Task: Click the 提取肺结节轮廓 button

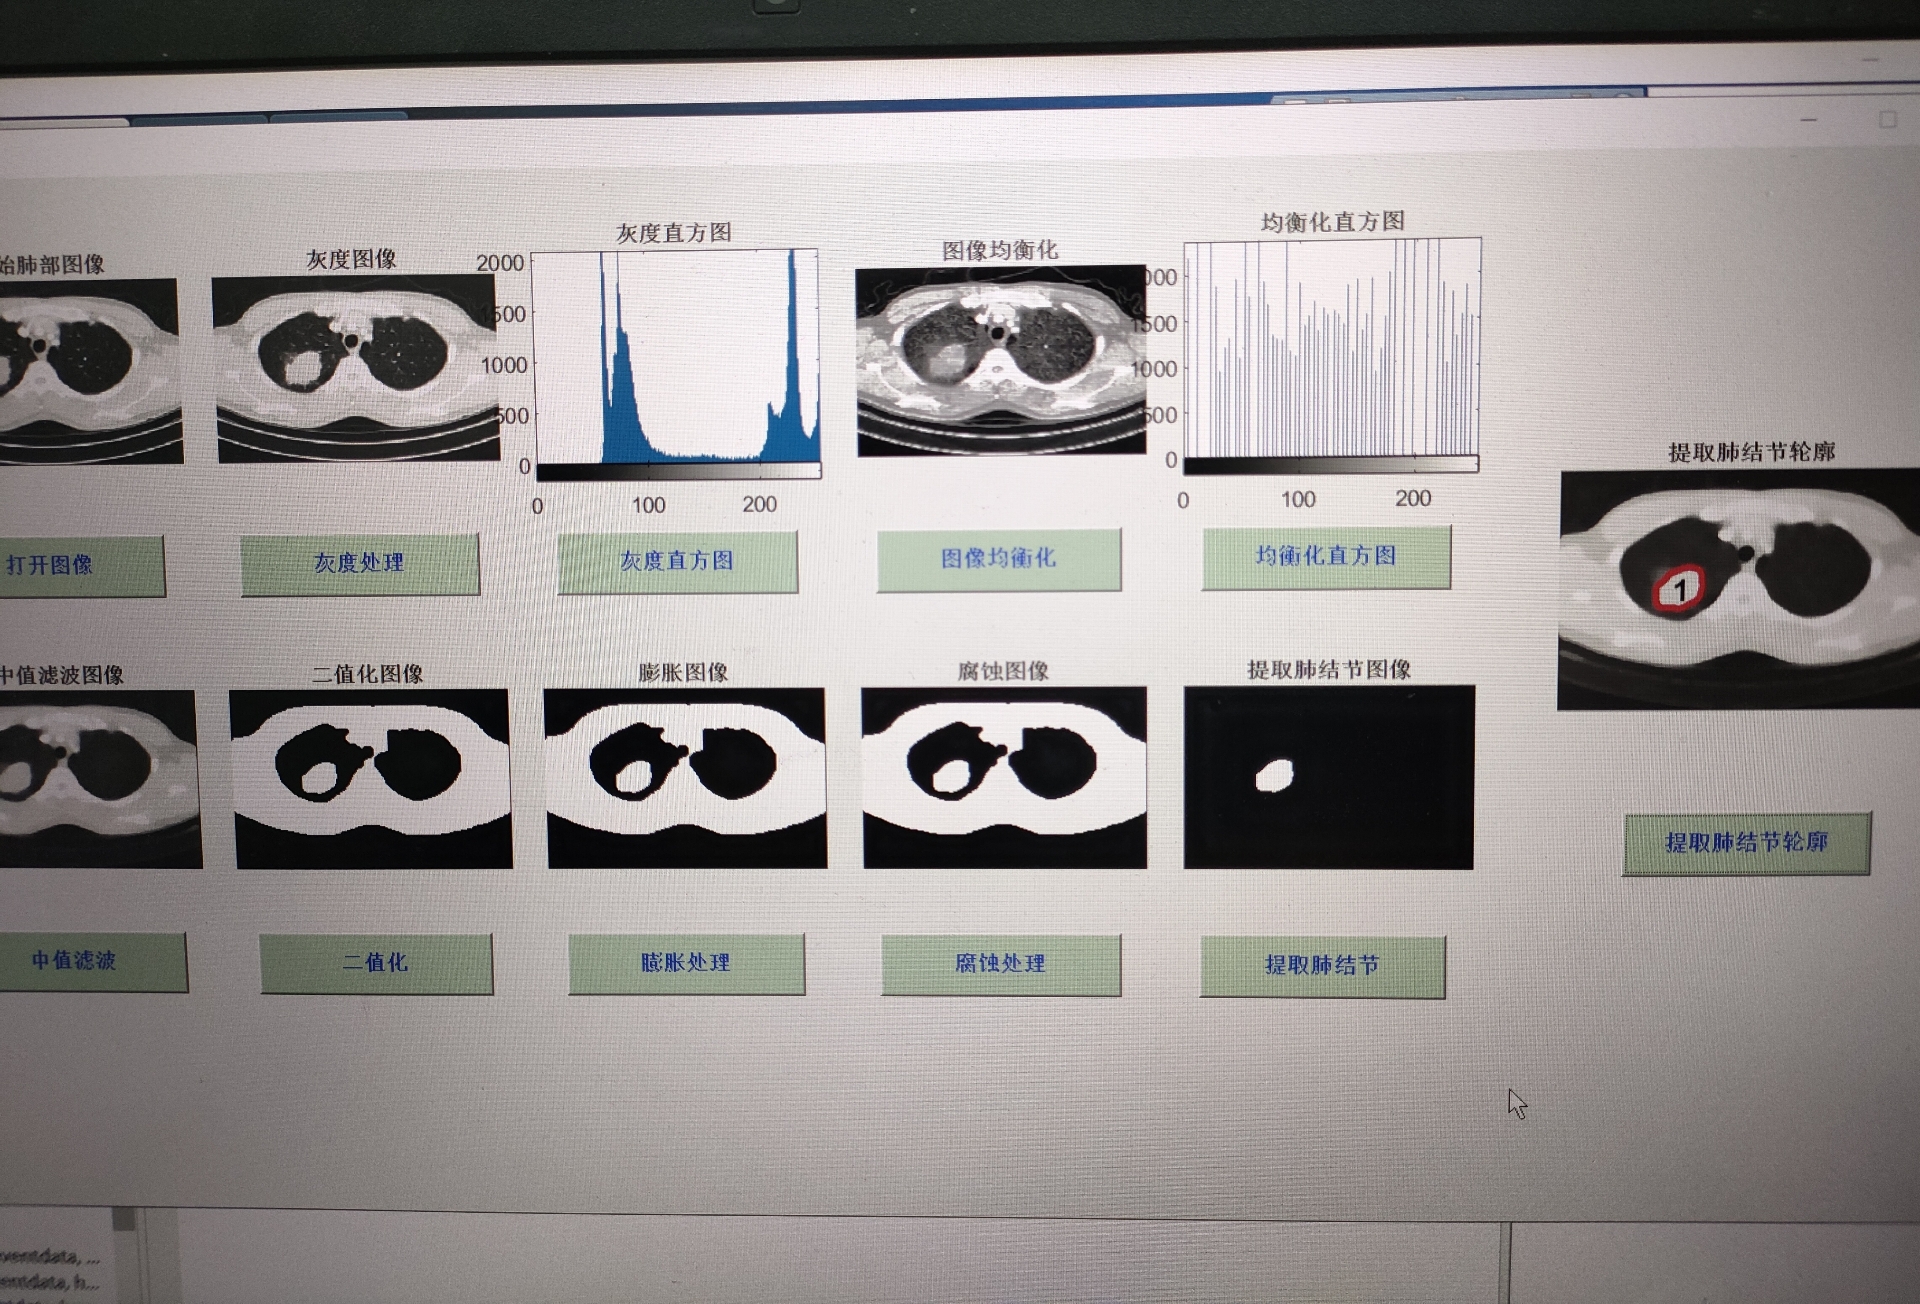Action: tap(1746, 843)
